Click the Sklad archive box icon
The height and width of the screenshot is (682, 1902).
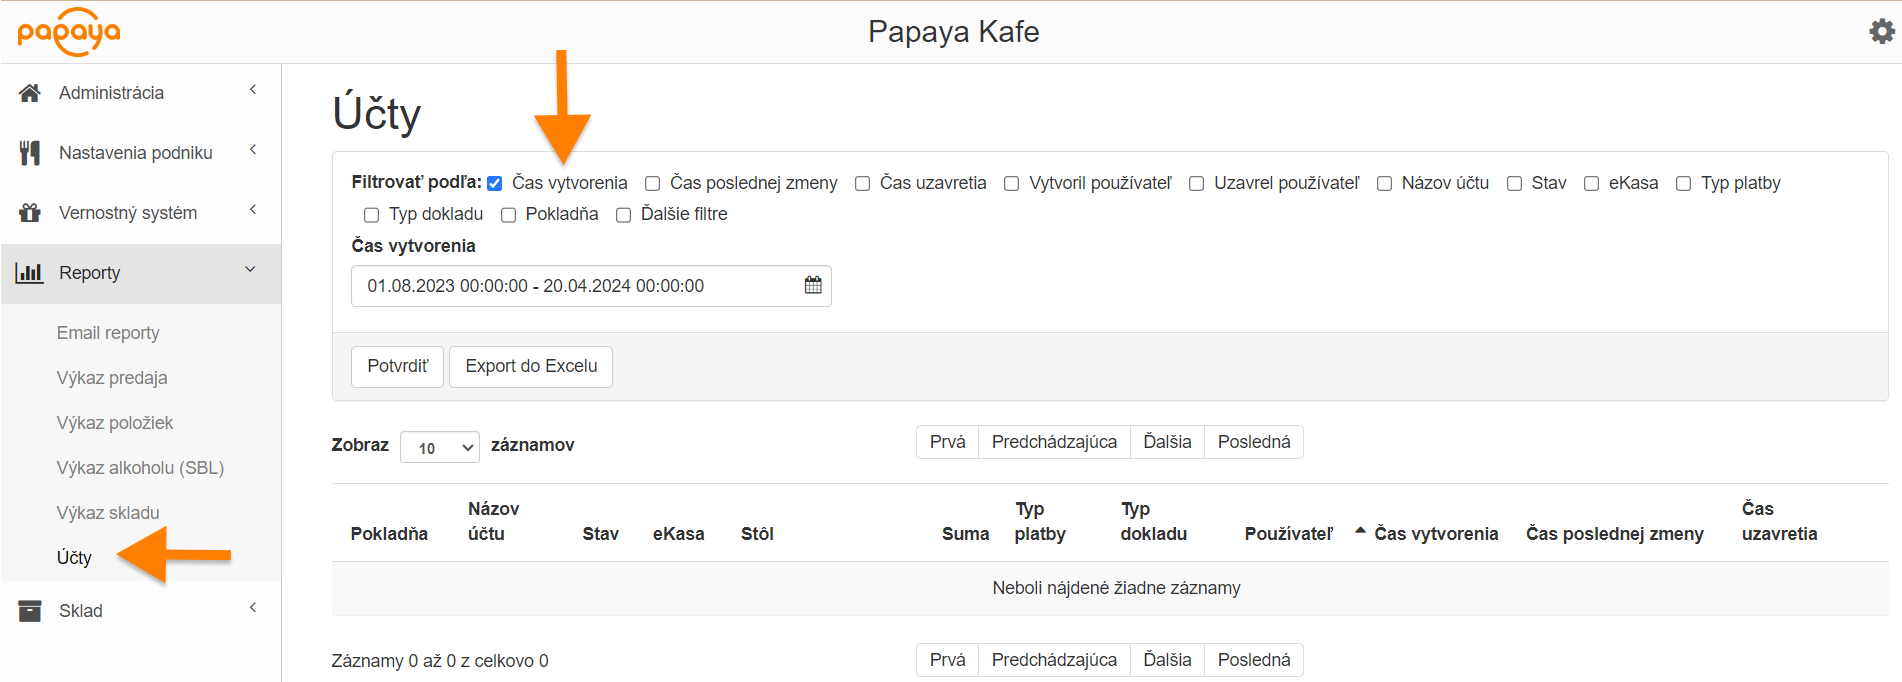[x=30, y=611]
